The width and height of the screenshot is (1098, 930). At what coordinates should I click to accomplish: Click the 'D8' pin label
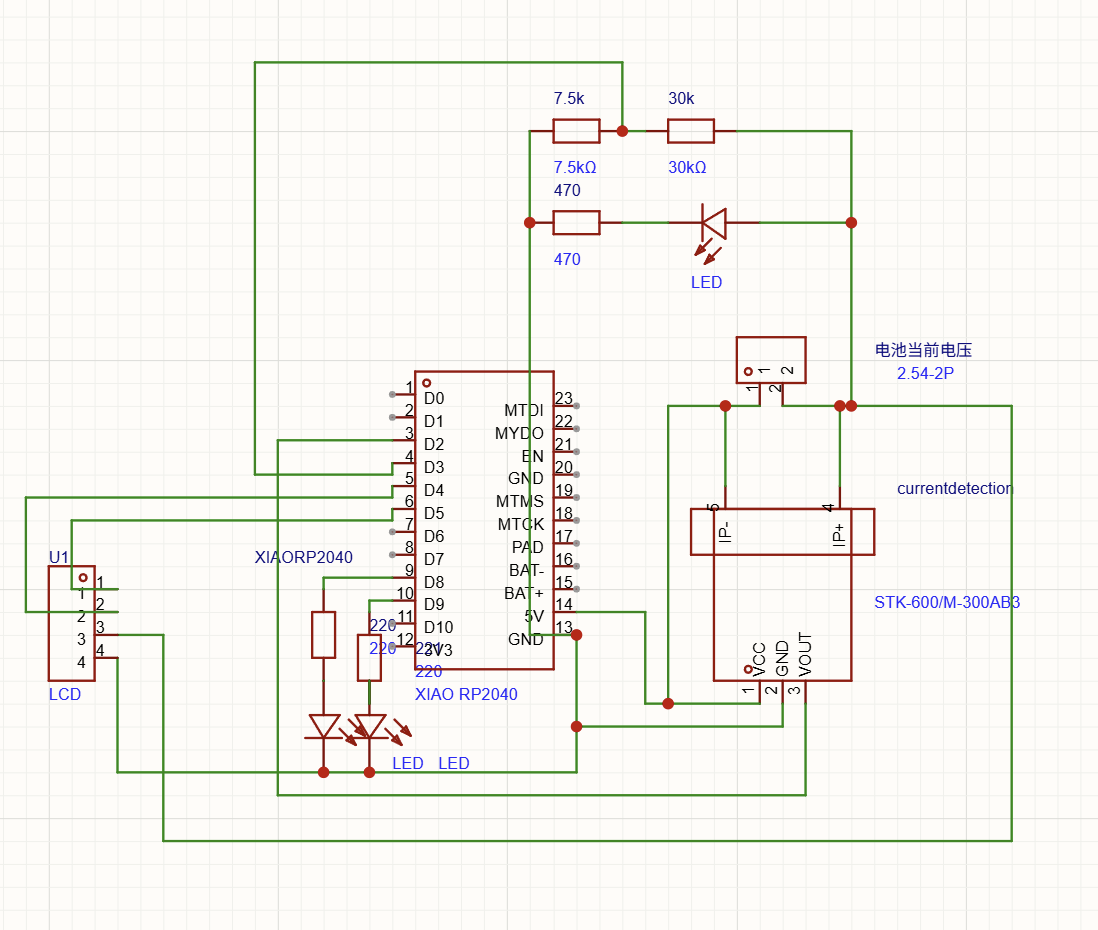[434, 582]
